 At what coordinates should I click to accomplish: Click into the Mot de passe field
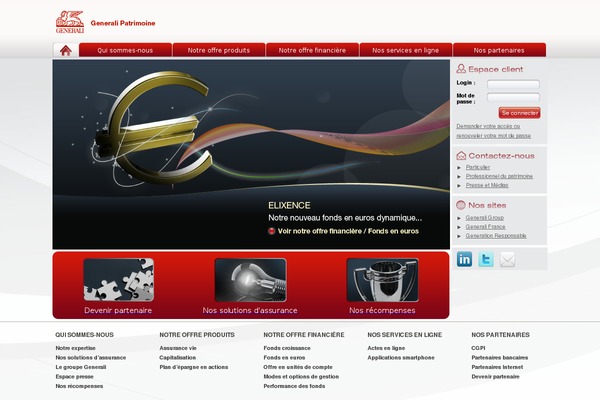tap(513, 97)
